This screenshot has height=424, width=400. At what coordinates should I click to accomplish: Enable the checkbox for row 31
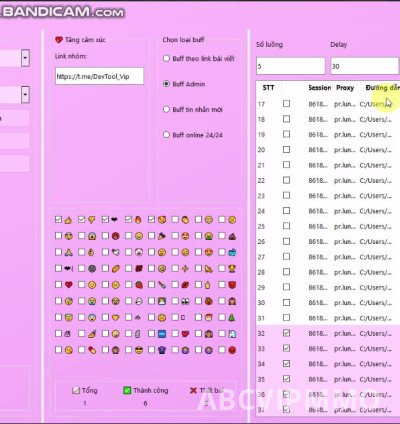pos(286,318)
